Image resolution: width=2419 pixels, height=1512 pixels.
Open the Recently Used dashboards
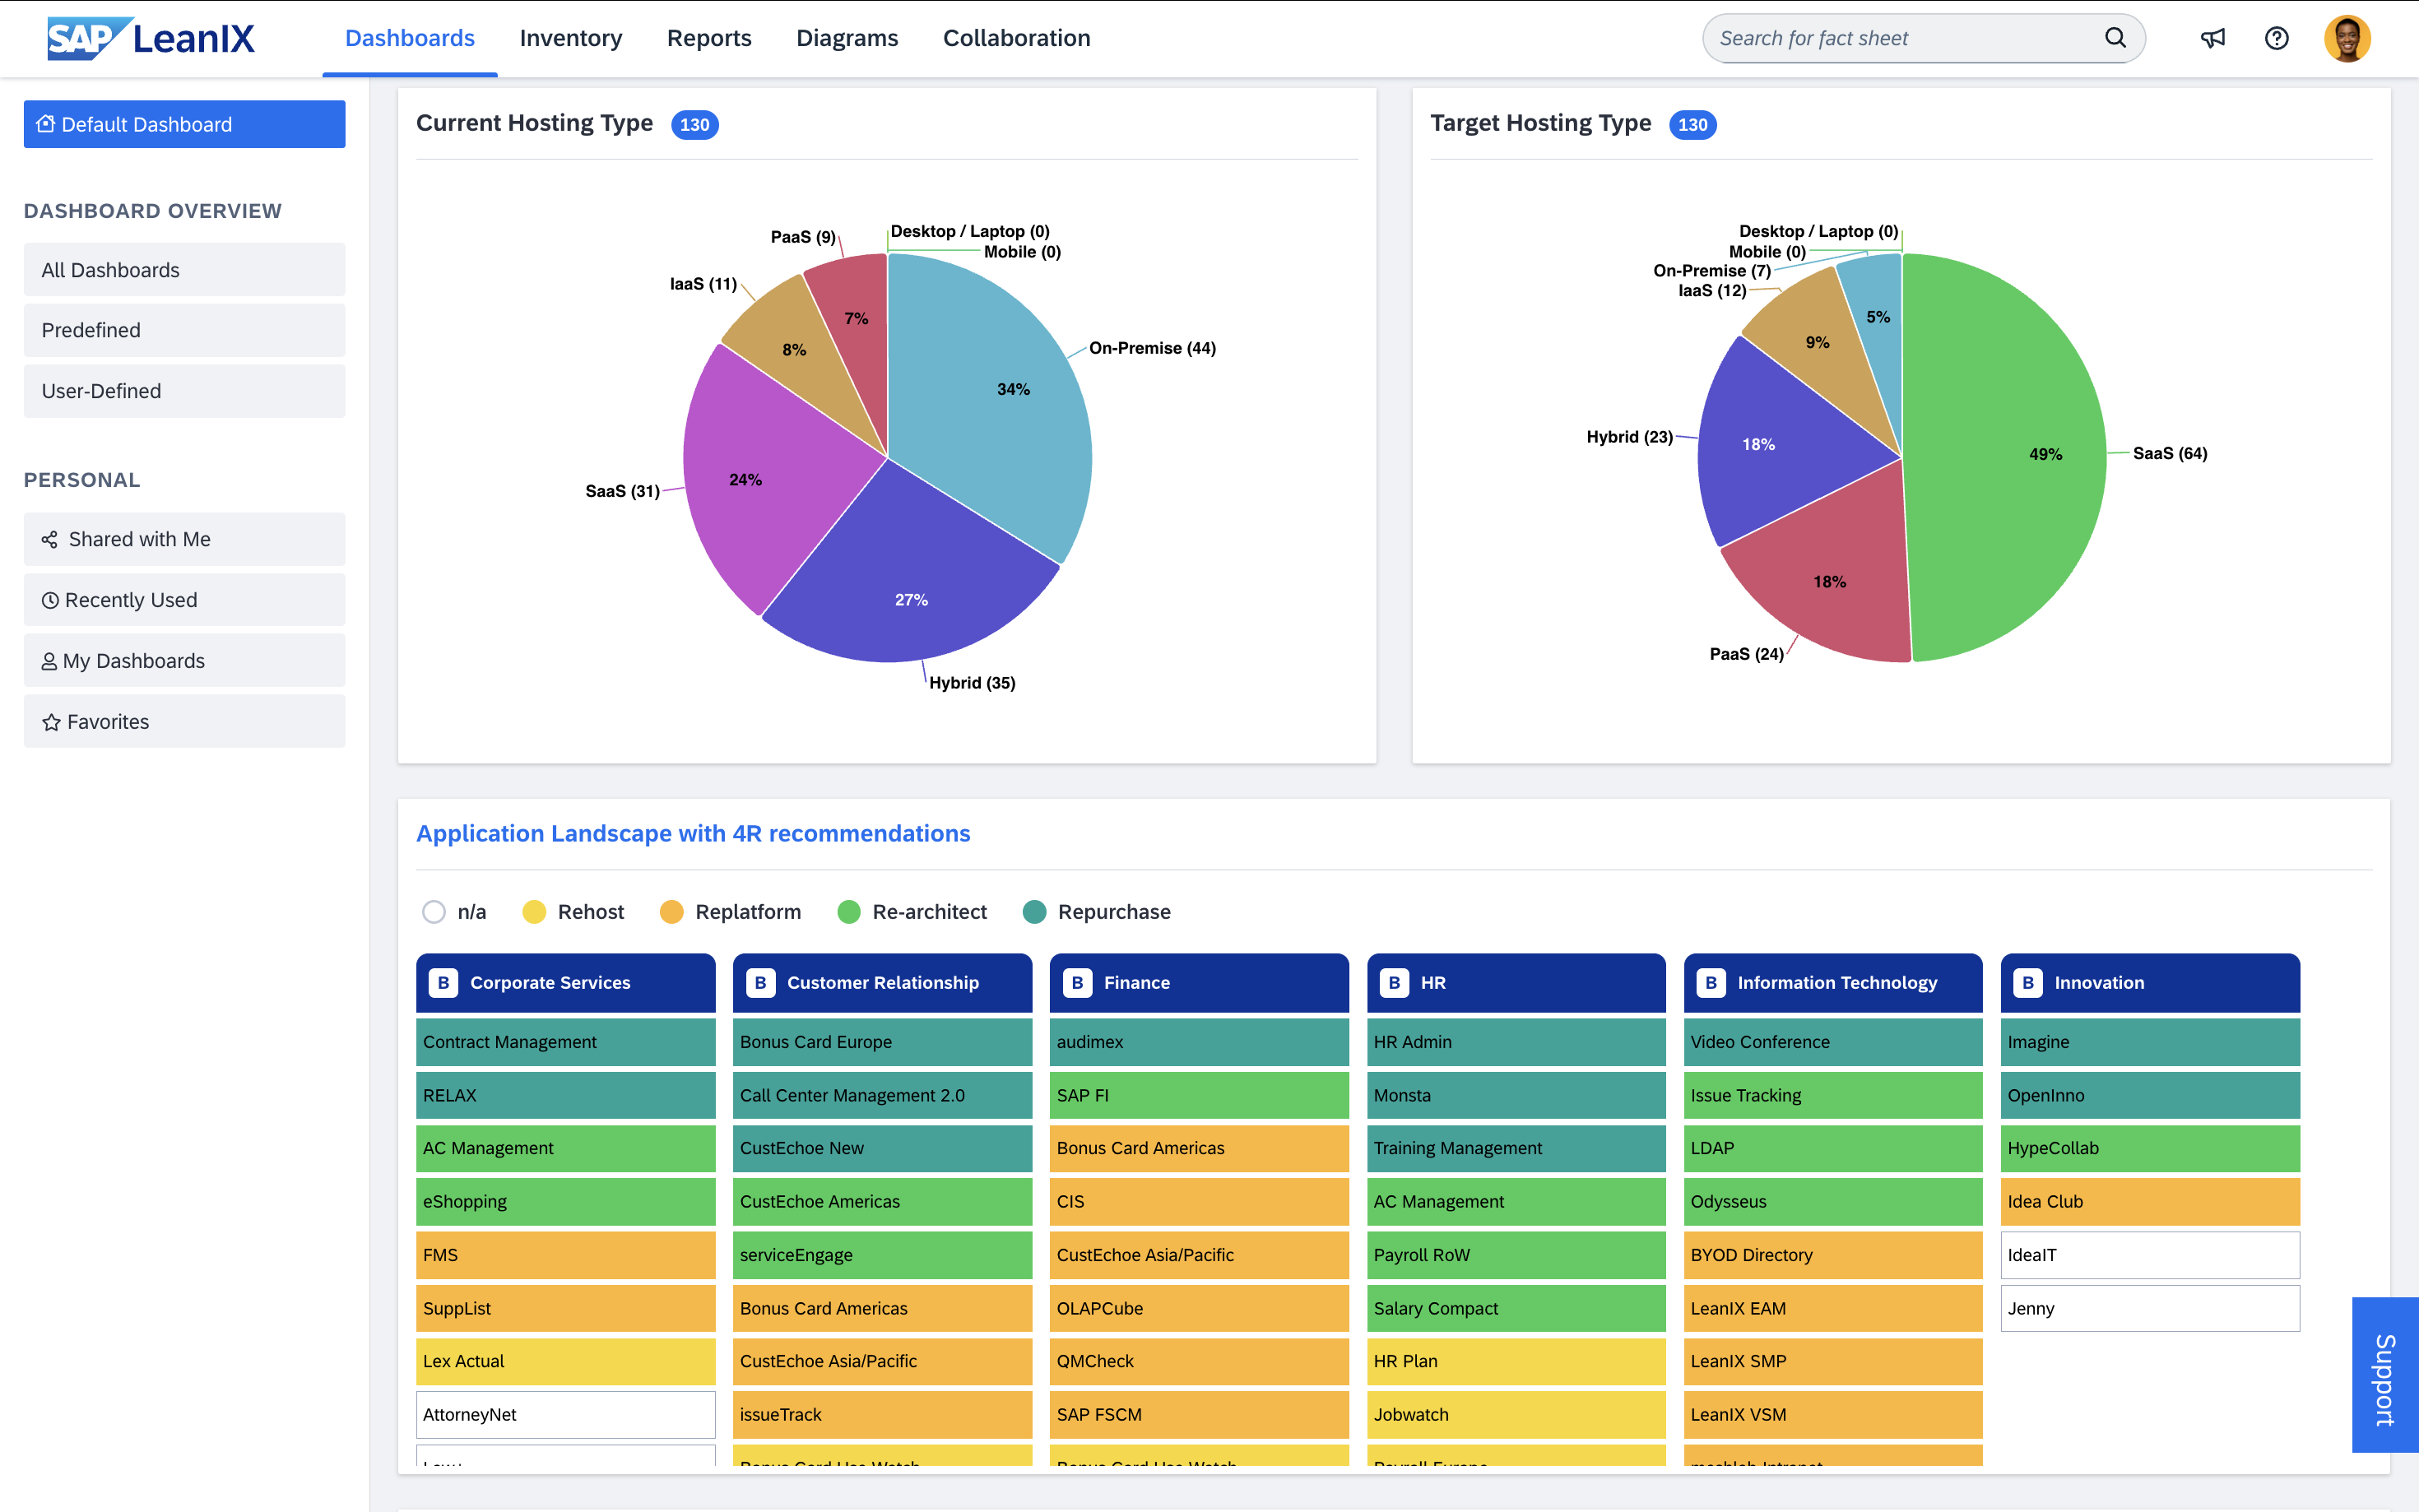point(184,600)
